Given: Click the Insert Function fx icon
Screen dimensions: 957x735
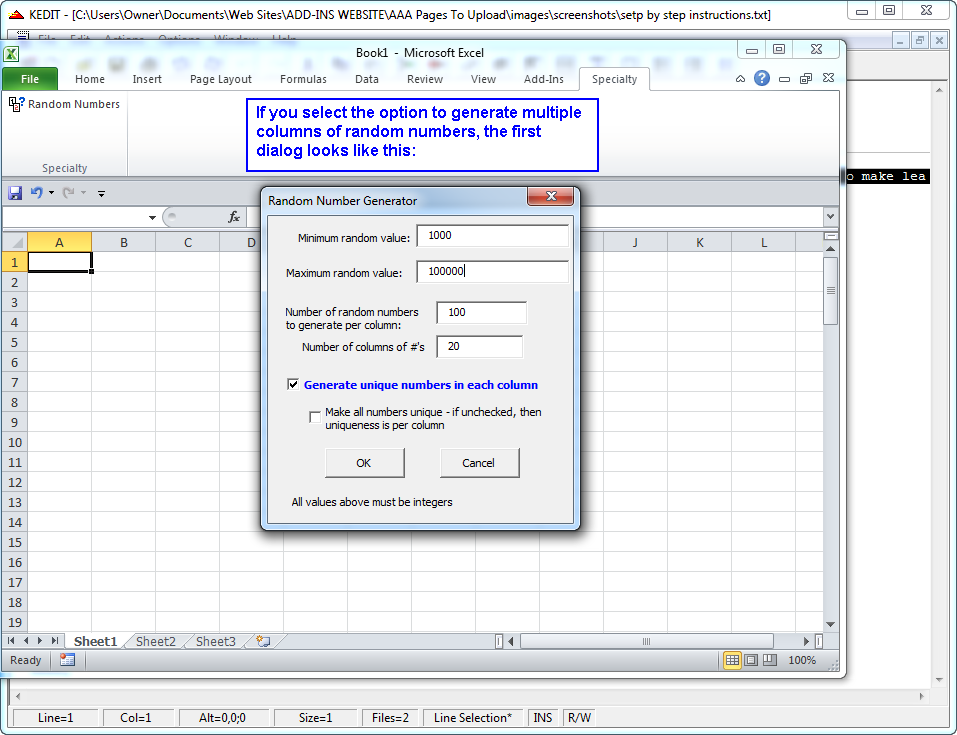Looking at the screenshot, I should 234,217.
